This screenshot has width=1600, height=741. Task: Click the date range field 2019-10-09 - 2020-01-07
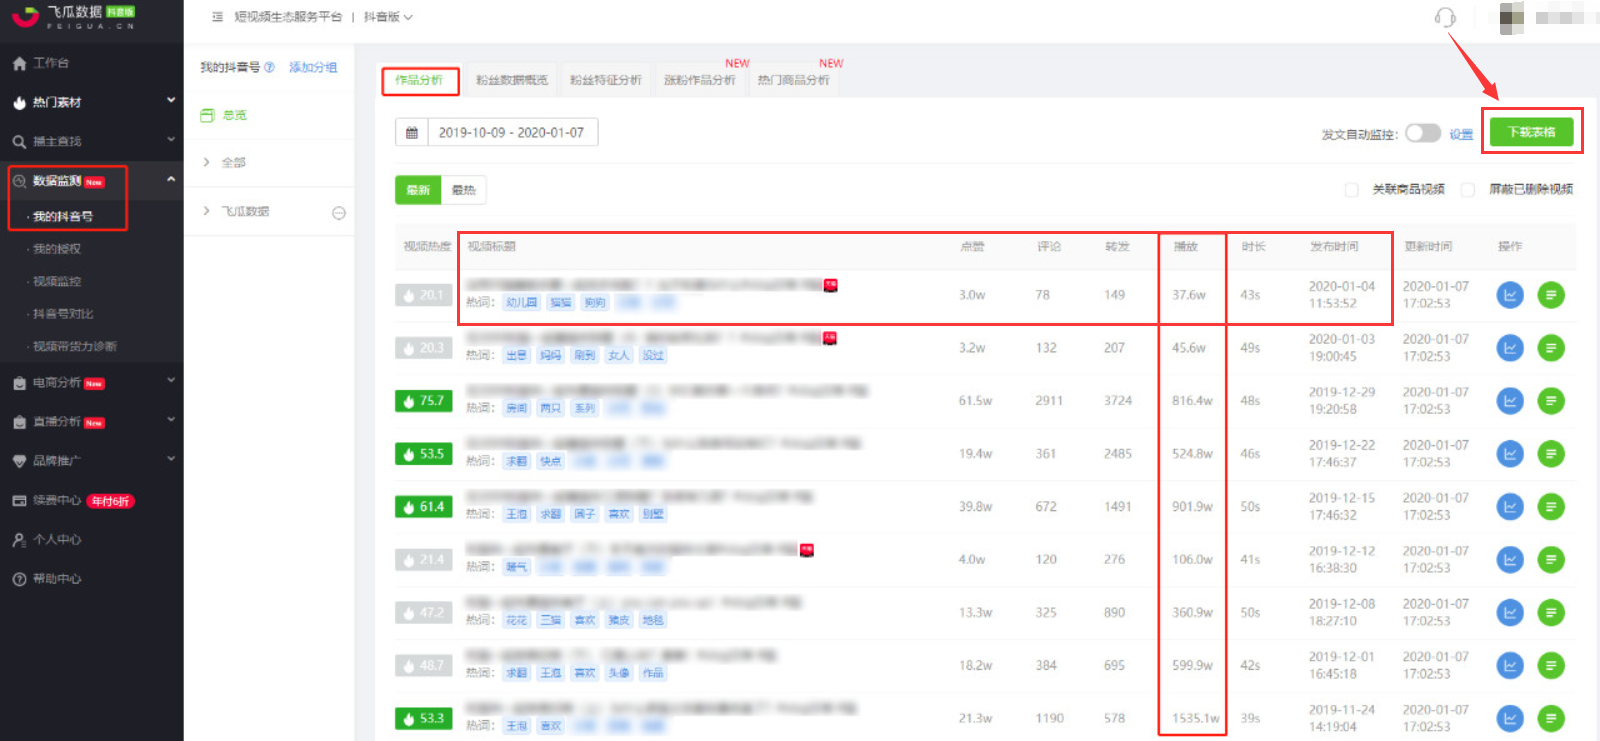(512, 132)
